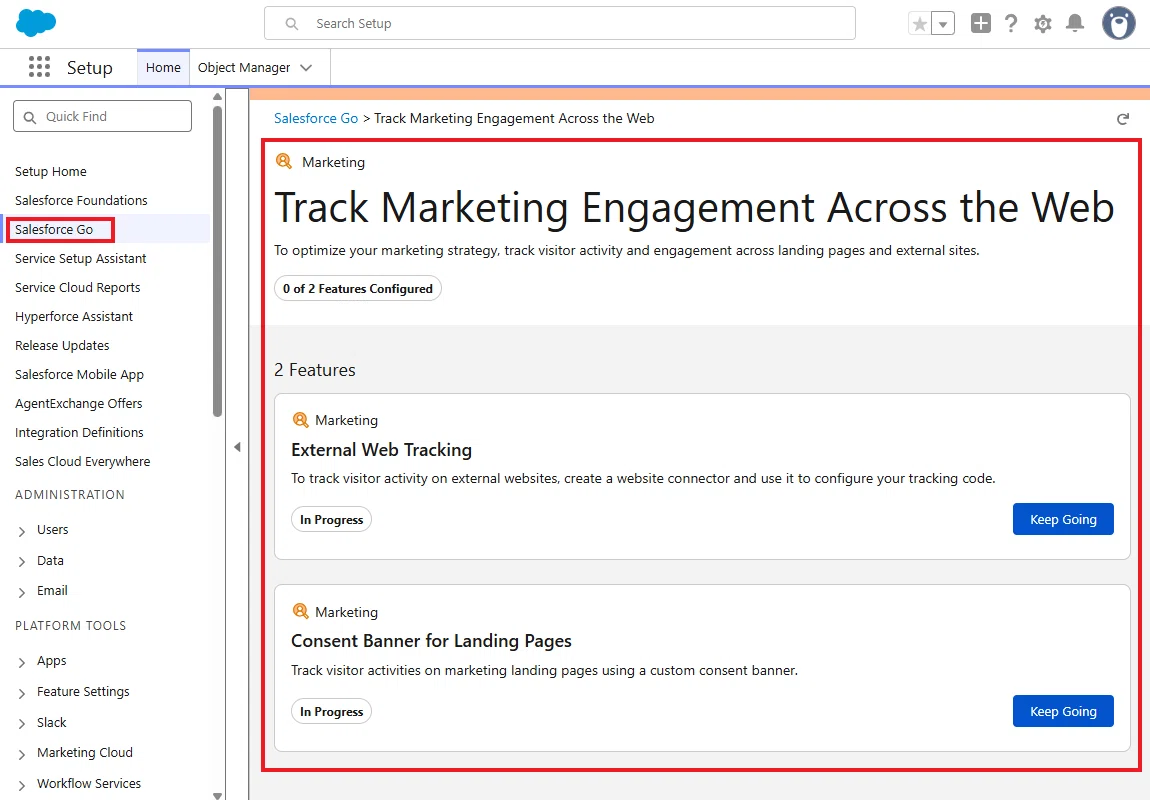1150x800 pixels.
Task: Open the Setup gear menu
Action: (x=1043, y=23)
